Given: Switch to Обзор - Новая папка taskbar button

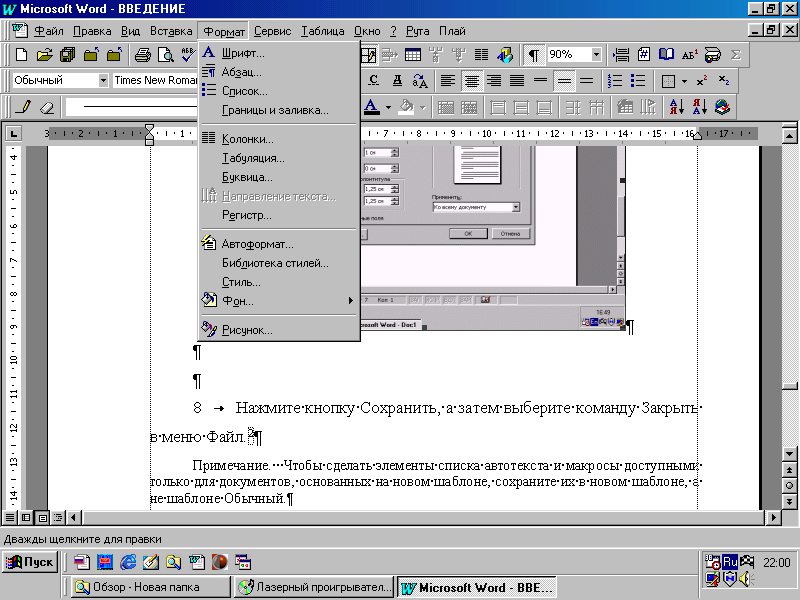Looking at the screenshot, I should tap(148, 587).
